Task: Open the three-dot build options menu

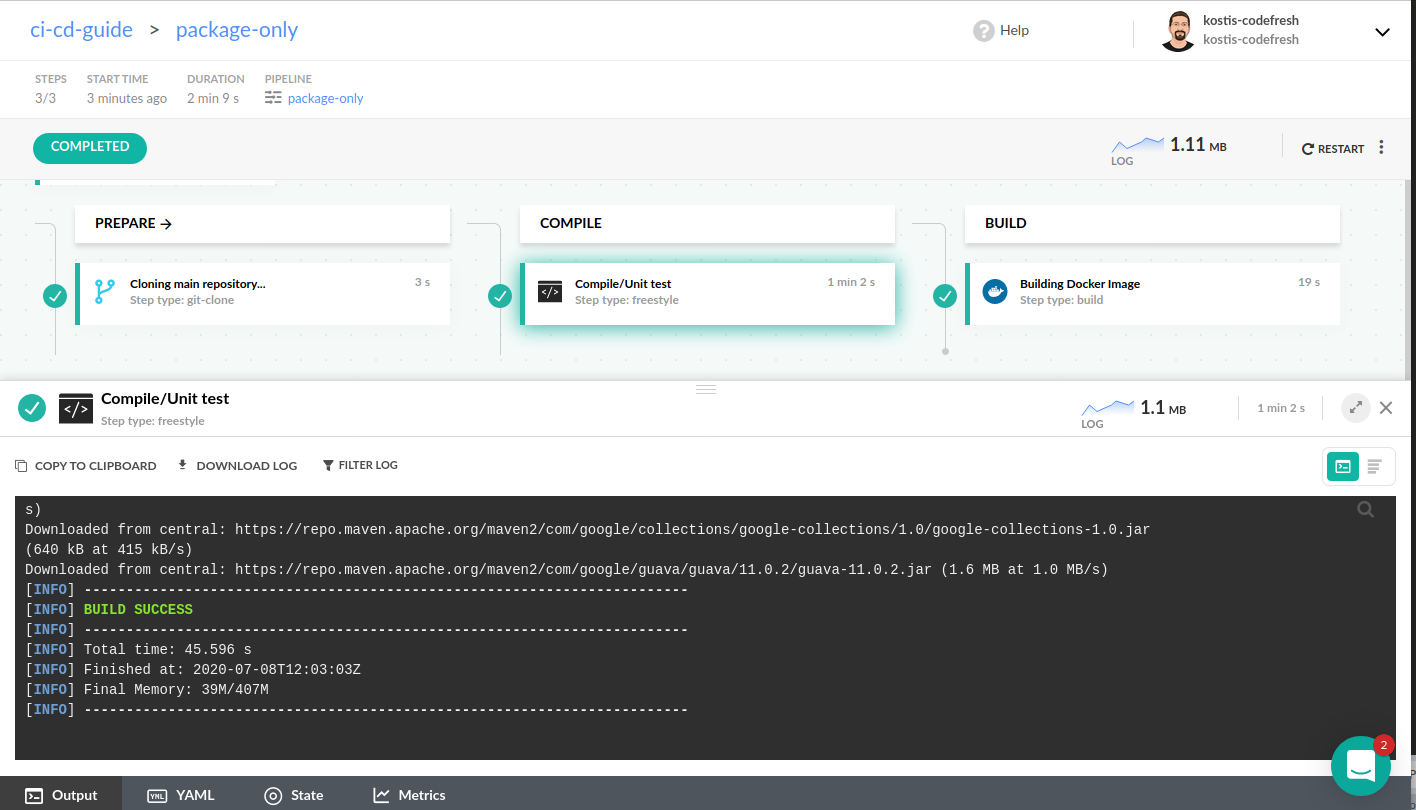Action: pos(1381,148)
